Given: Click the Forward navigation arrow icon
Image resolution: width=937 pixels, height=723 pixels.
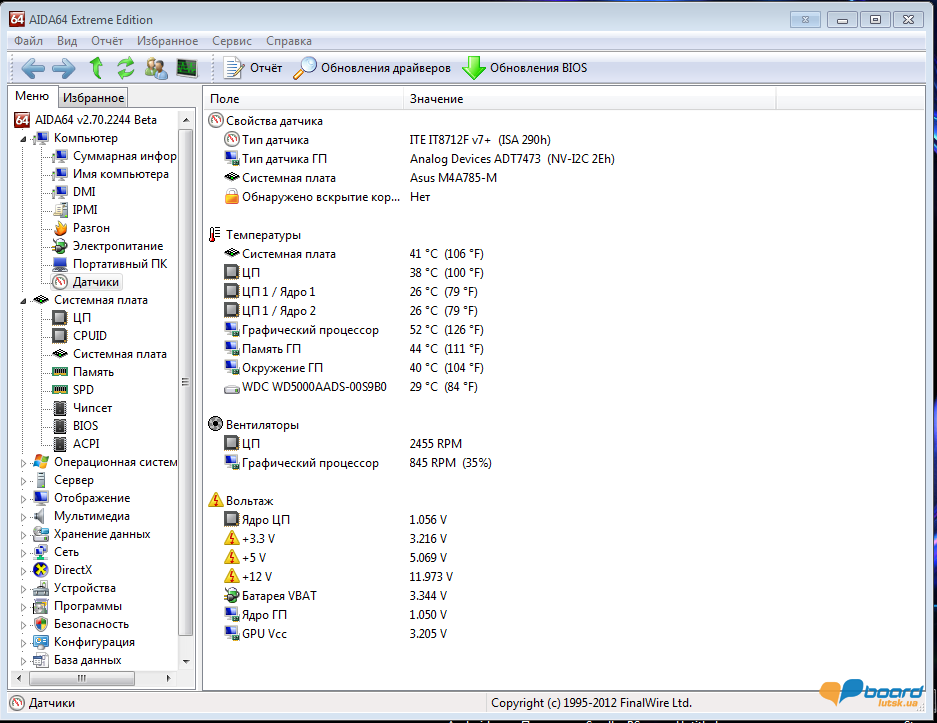Looking at the screenshot, I should click(64, 68).
